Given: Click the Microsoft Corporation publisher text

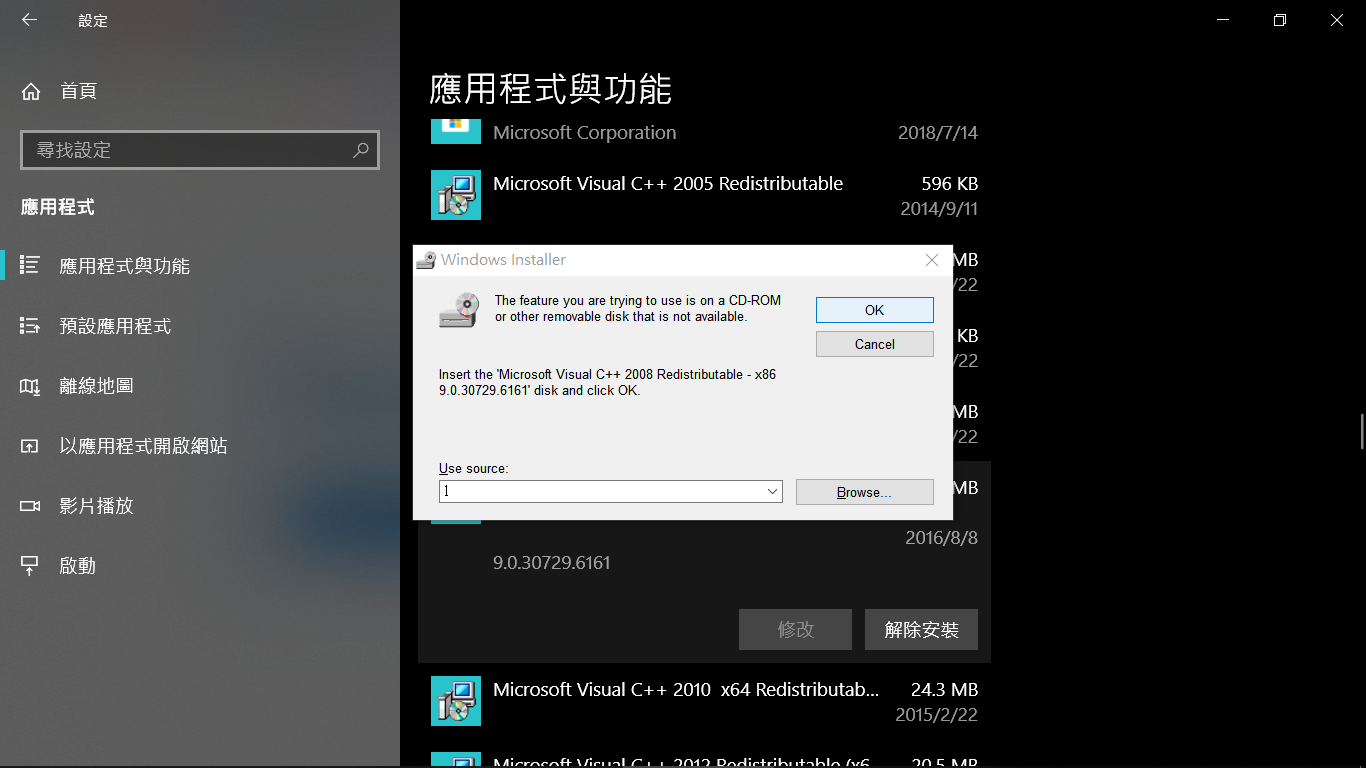Looking at the screenshot, I should click(x=584, y=133).
